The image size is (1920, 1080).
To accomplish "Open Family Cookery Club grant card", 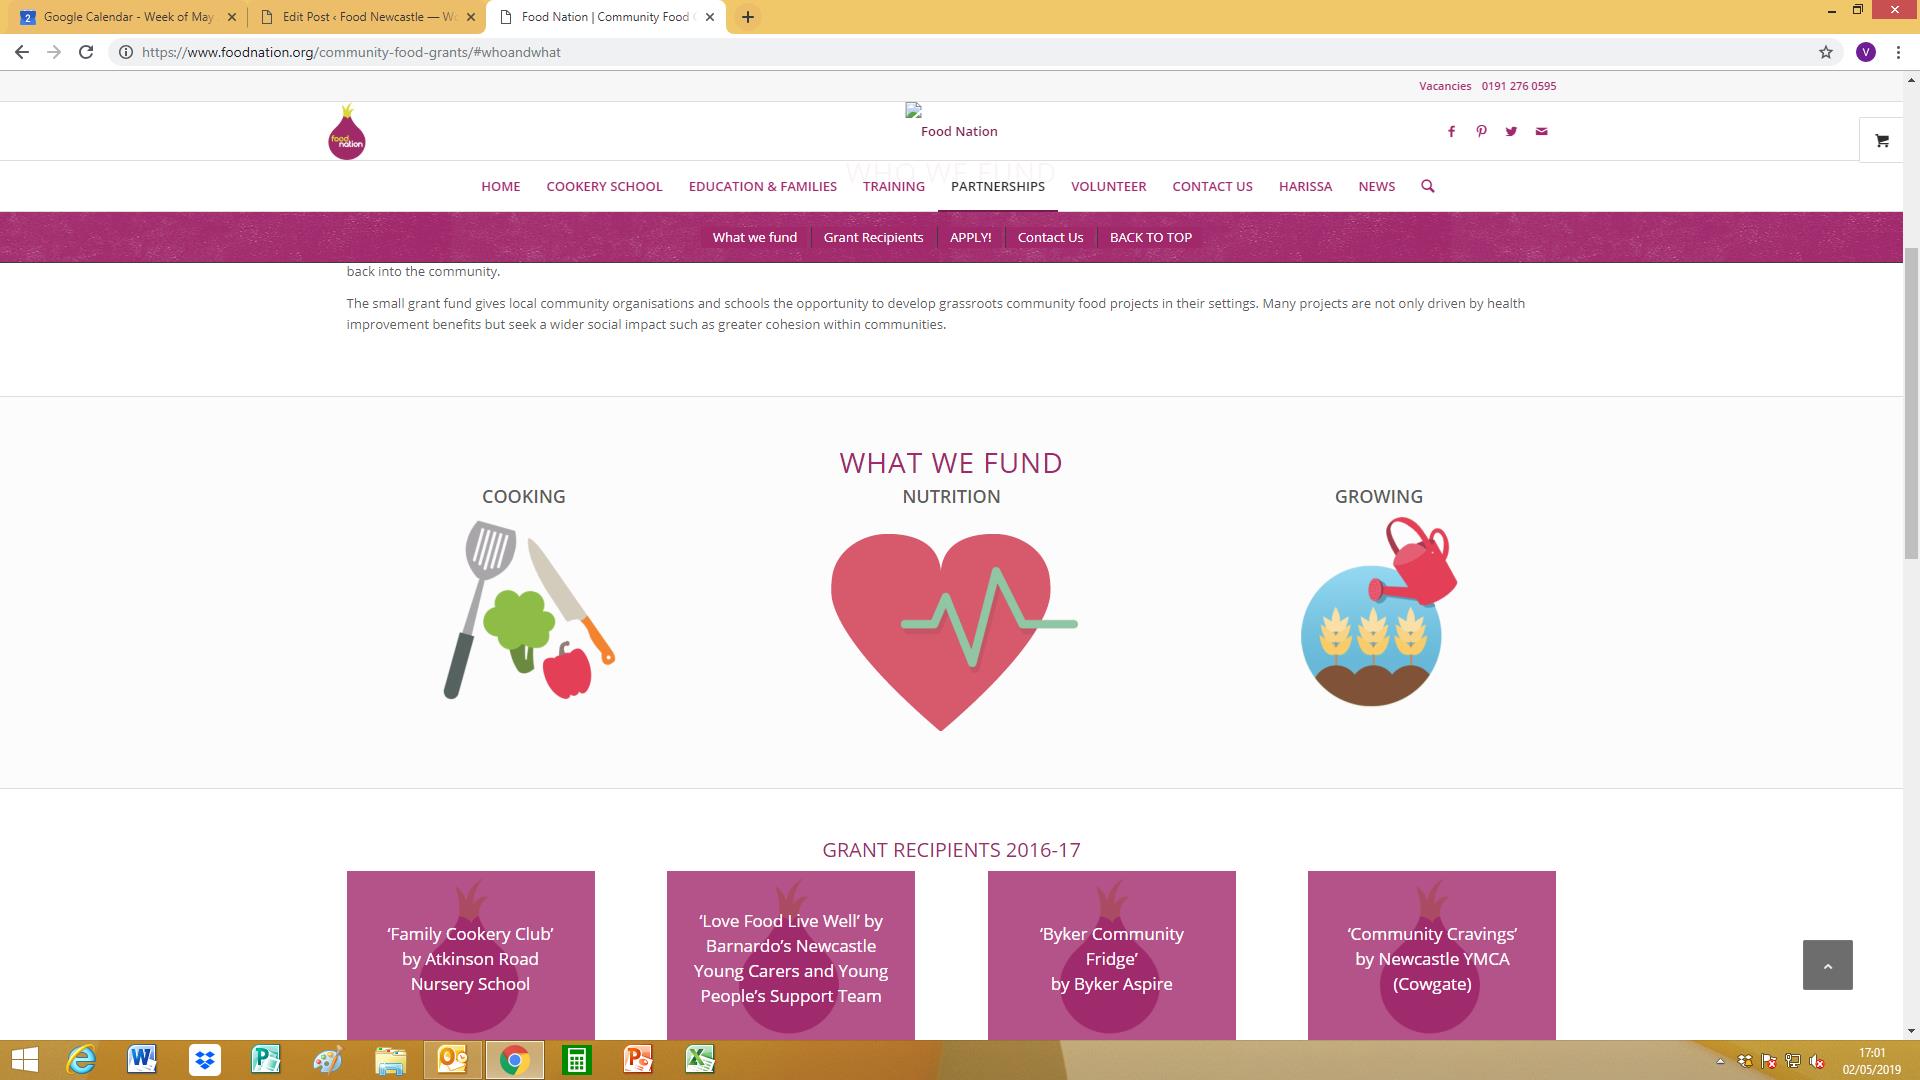I will [470, 955].
